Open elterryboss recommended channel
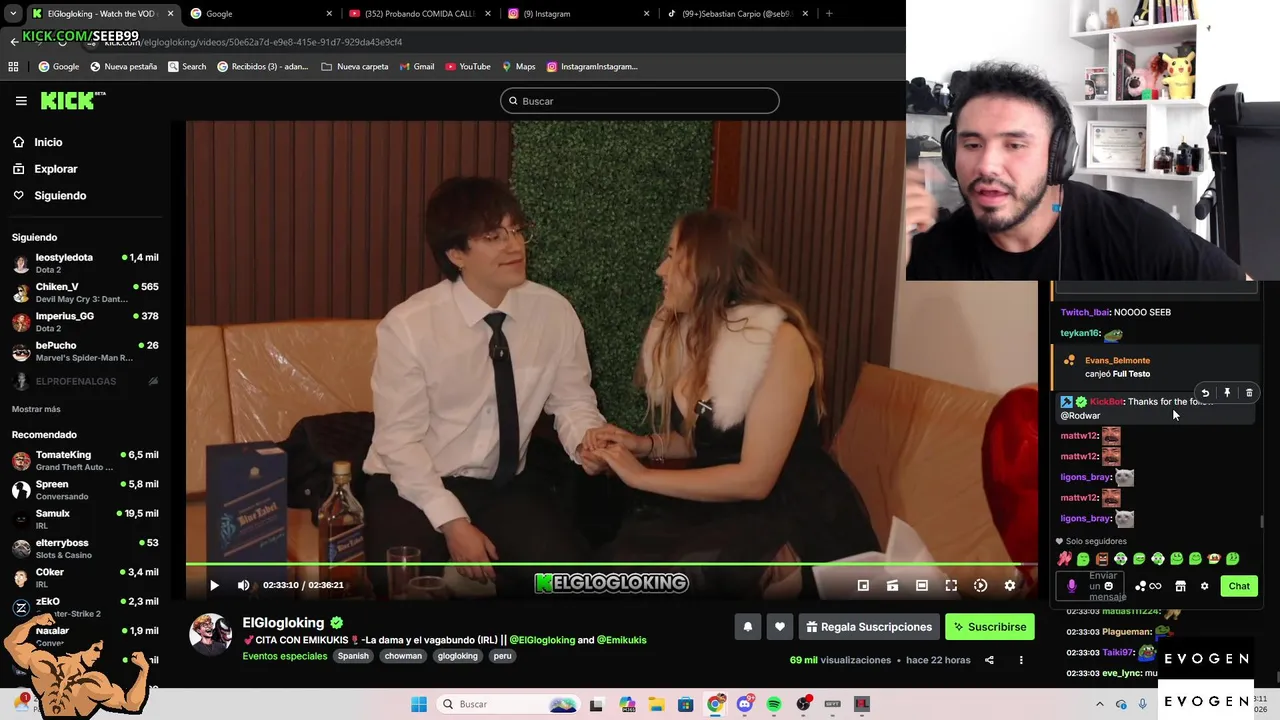1280x720 pixels. pos(85,548)
